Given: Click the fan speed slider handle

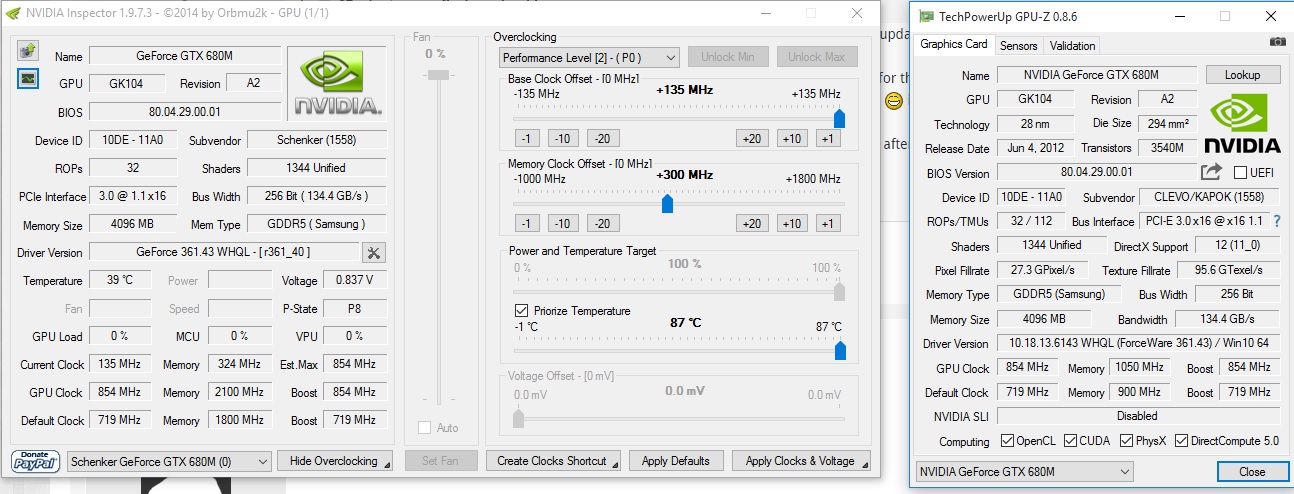Looking at the screenshot, I should [x=436, y=75].
